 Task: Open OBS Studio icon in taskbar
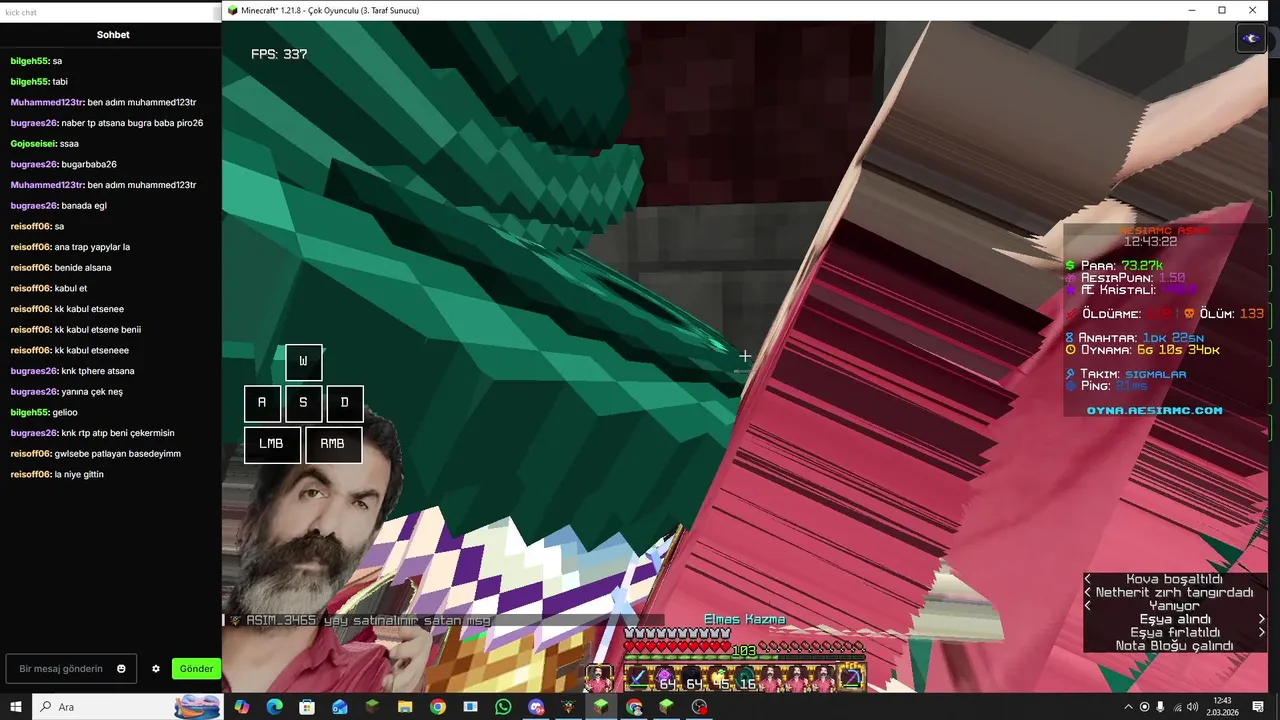click(x=699, y=707)
